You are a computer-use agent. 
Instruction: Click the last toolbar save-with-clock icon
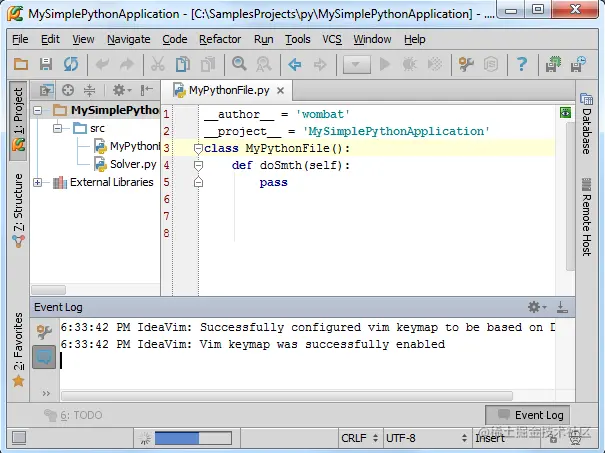pos(578,64)
